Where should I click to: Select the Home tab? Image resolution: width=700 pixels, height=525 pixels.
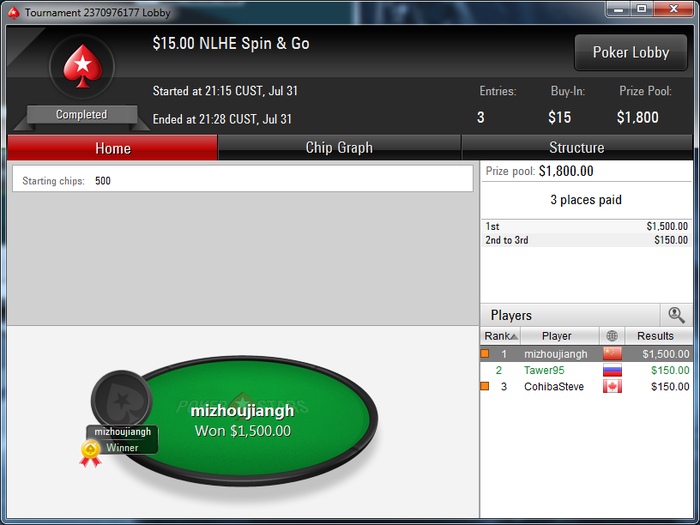(x=112, y=148)
